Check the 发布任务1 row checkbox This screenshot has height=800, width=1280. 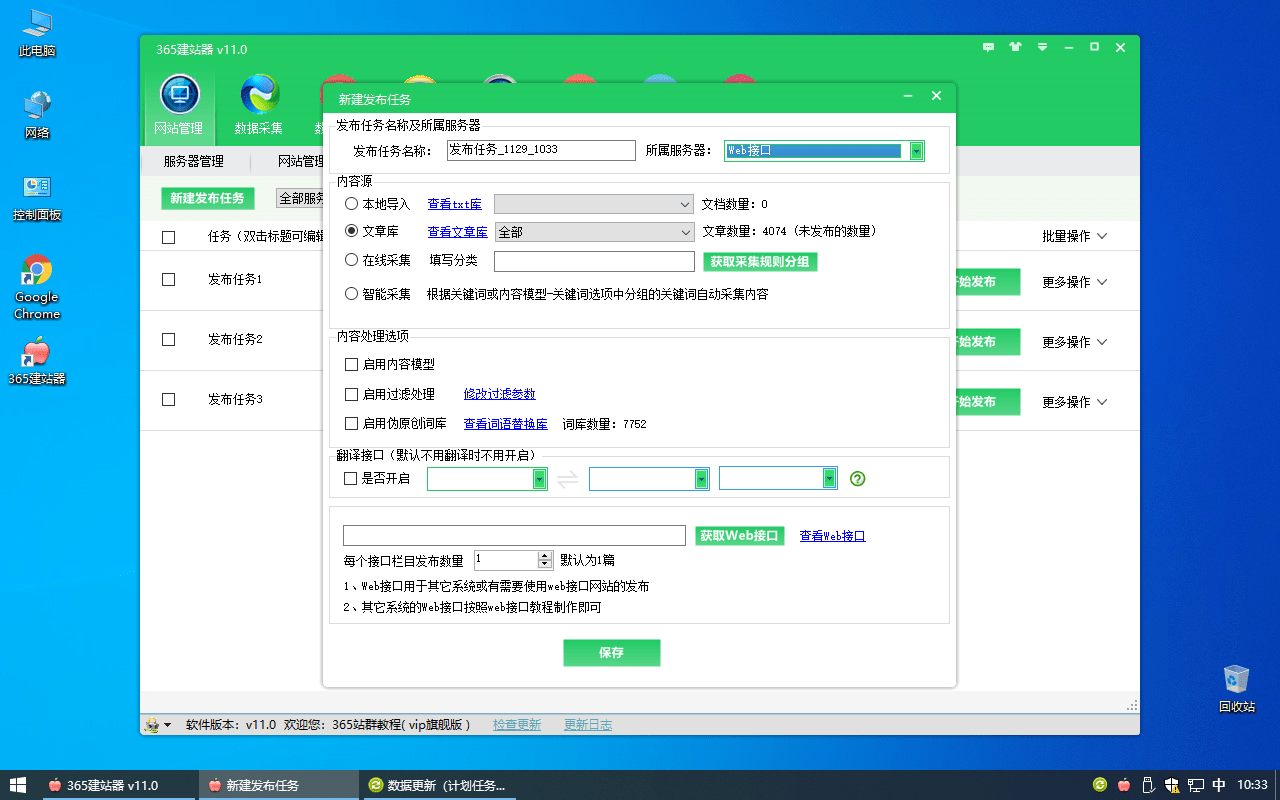point(168,280)
